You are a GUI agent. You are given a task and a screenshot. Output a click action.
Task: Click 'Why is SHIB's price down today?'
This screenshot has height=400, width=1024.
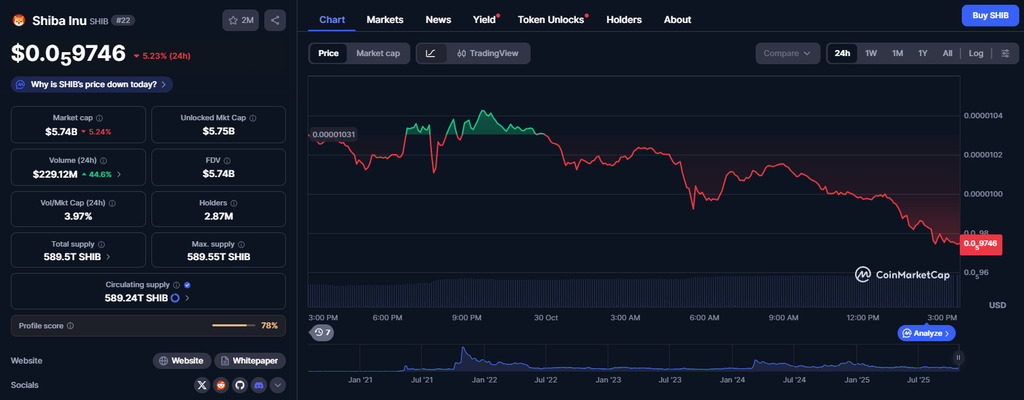coord(91,84)
